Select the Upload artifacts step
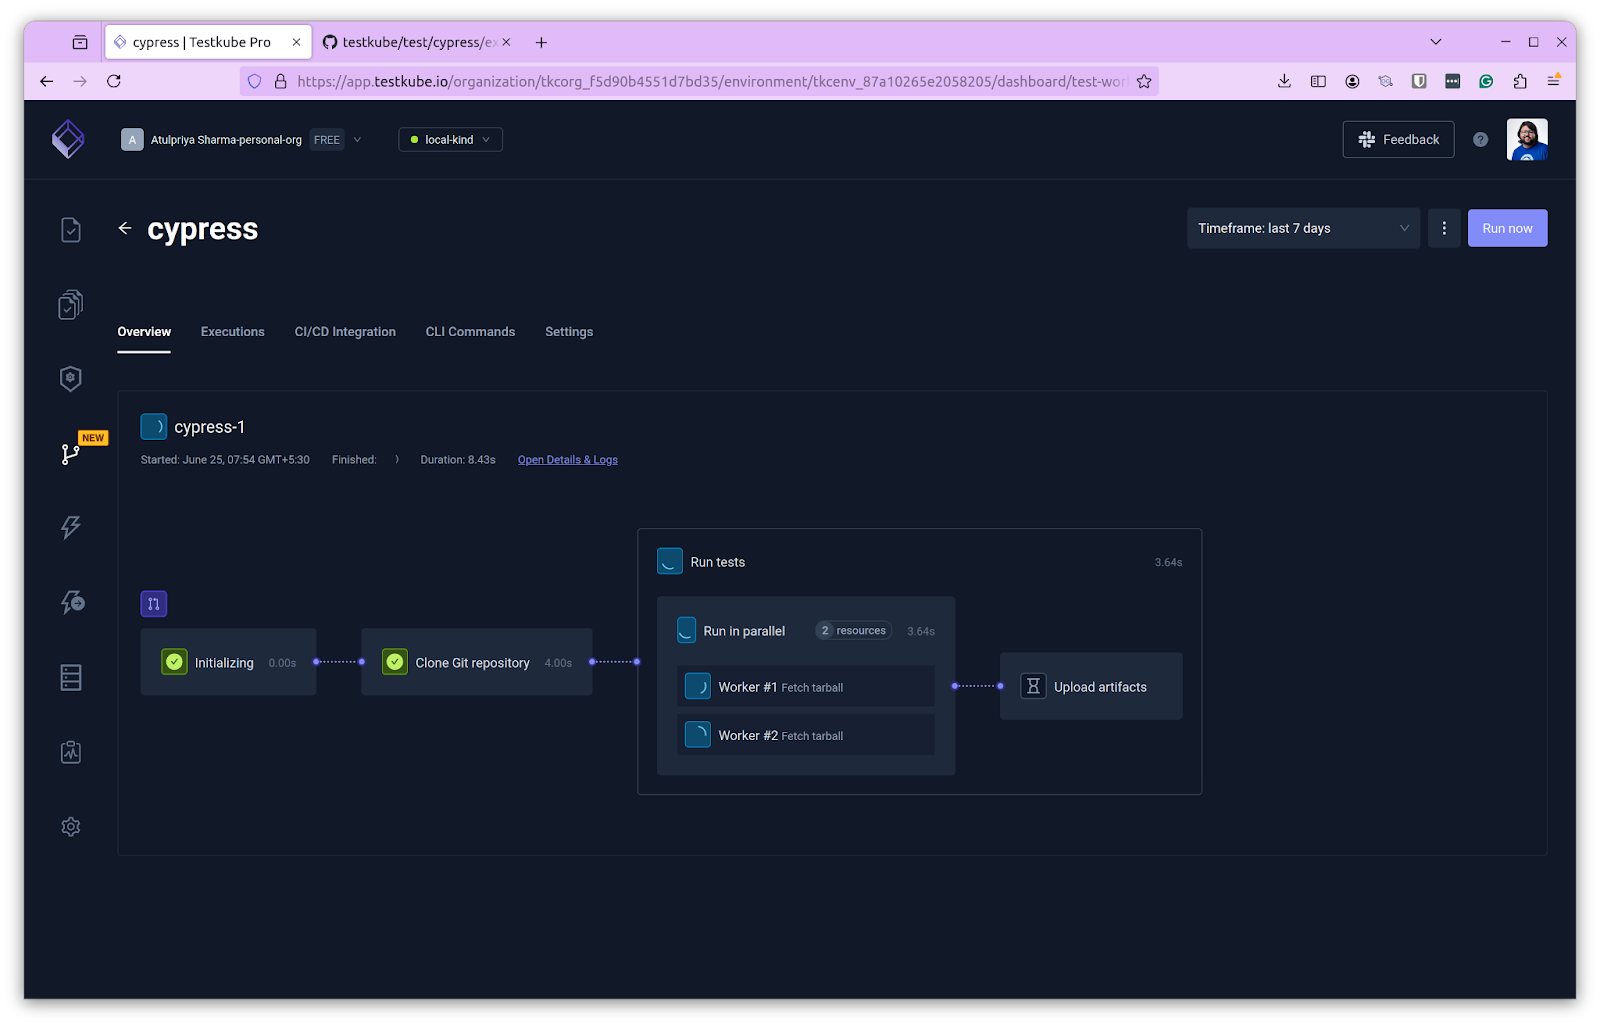 point(1091,686)
